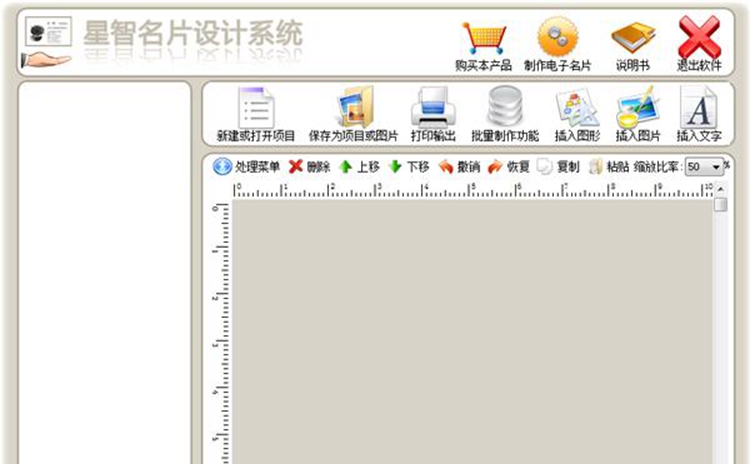Open 制作电子名片 gear icon

tap(558, 36)
